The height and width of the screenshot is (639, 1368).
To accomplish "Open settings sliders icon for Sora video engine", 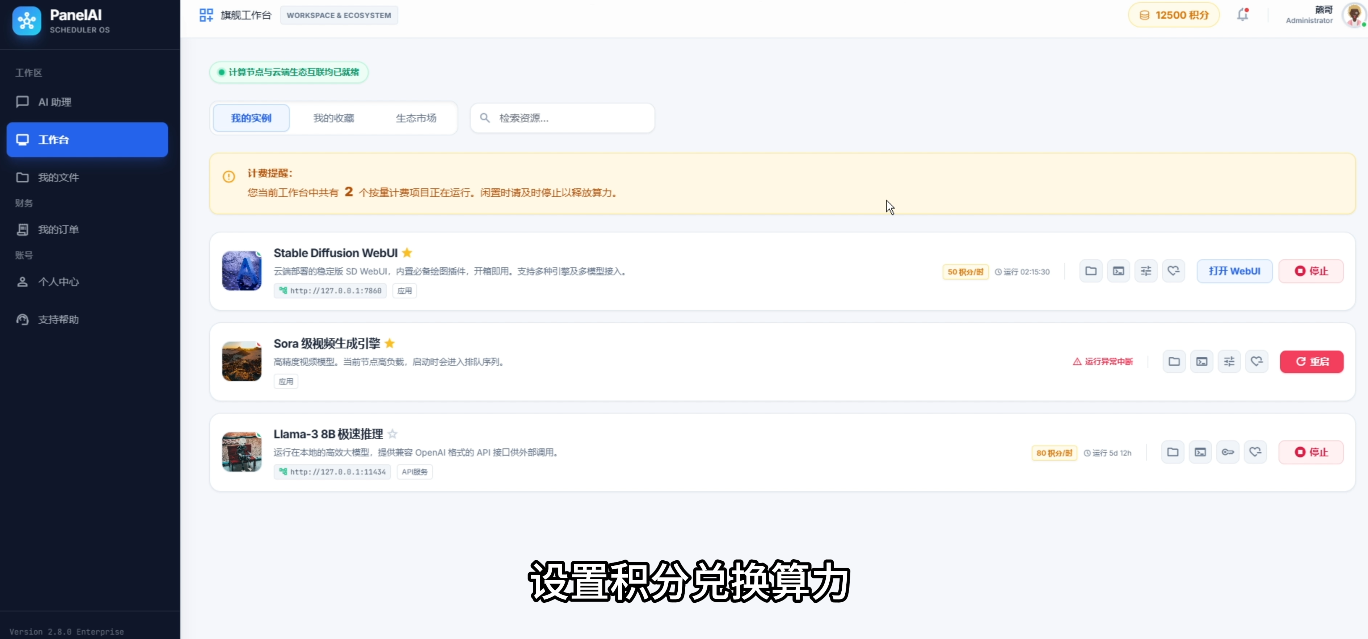I will (x=1229, y=362).
